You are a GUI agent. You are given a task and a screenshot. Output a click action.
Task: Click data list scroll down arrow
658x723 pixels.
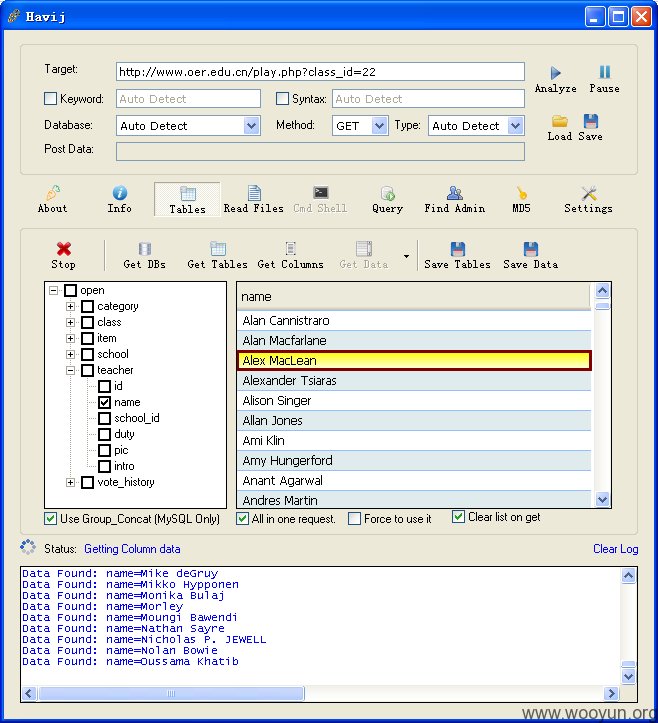602,499
